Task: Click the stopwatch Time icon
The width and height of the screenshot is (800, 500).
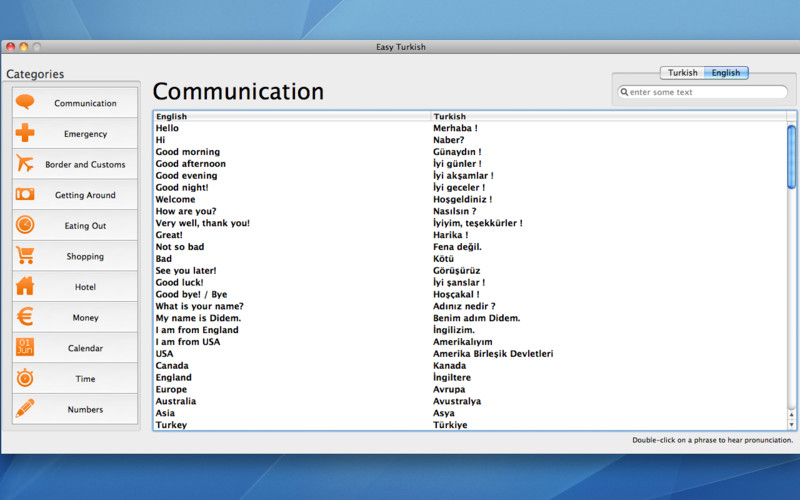Action: tap(25, 379)
